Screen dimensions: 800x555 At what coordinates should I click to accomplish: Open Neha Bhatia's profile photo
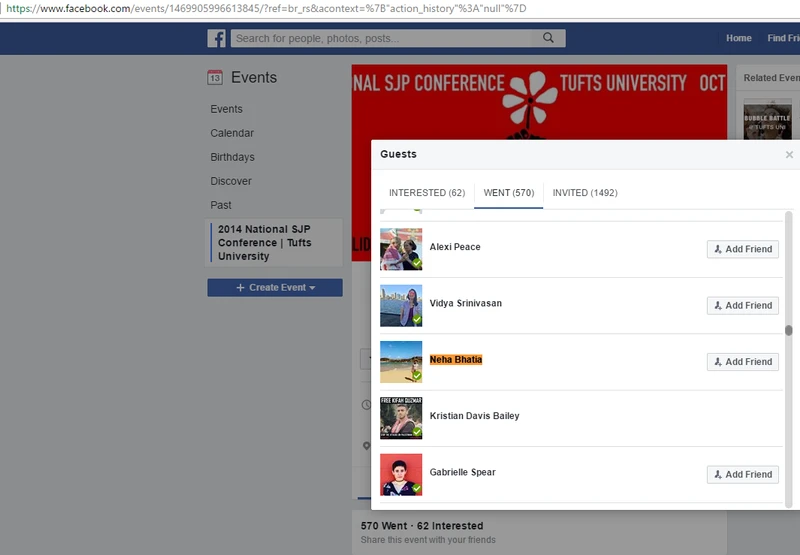pyautogui.click(x=401, y=362)
